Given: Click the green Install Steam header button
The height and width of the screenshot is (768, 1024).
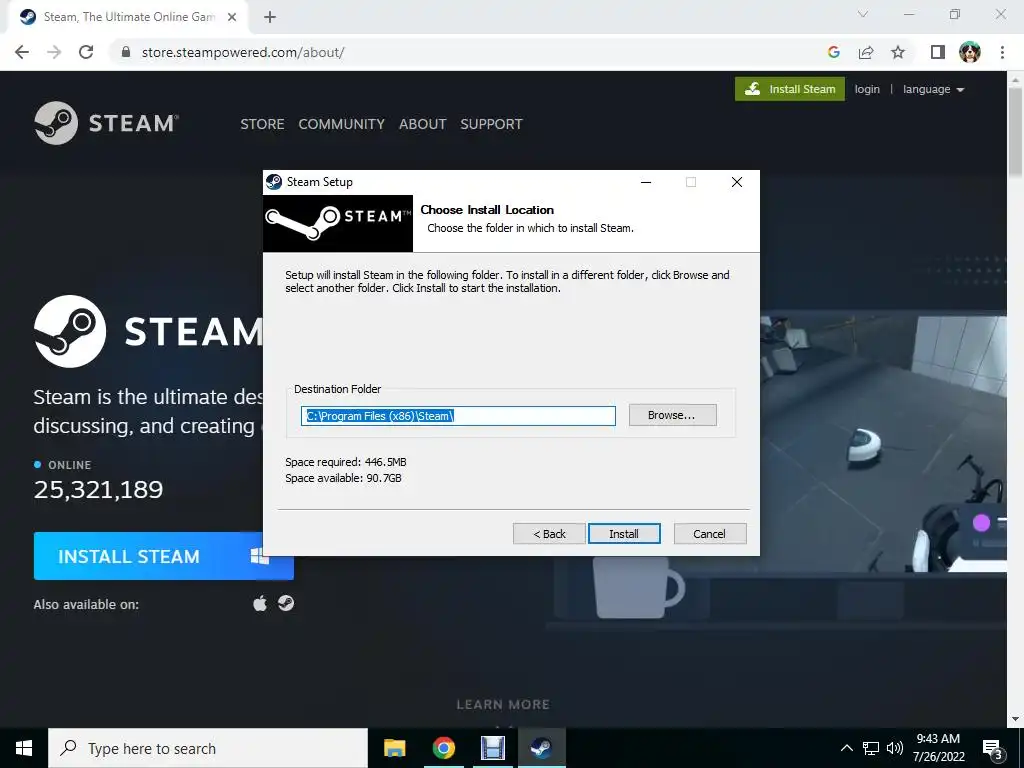Looking at the screenshot, I should tap(790, 89).
